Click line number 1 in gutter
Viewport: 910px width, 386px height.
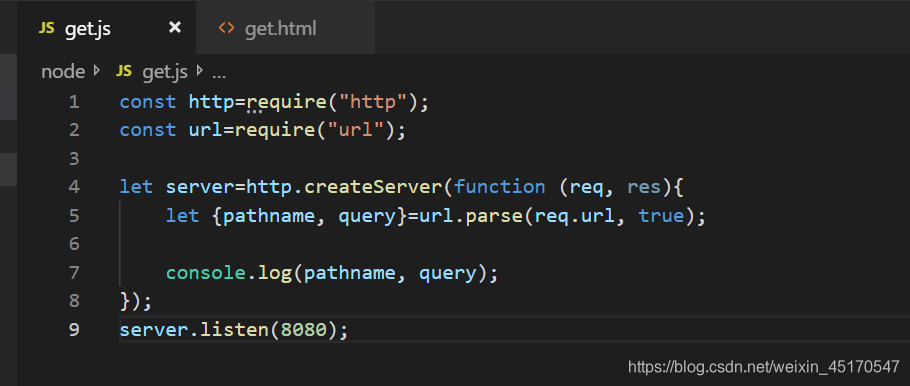(74, 102)
